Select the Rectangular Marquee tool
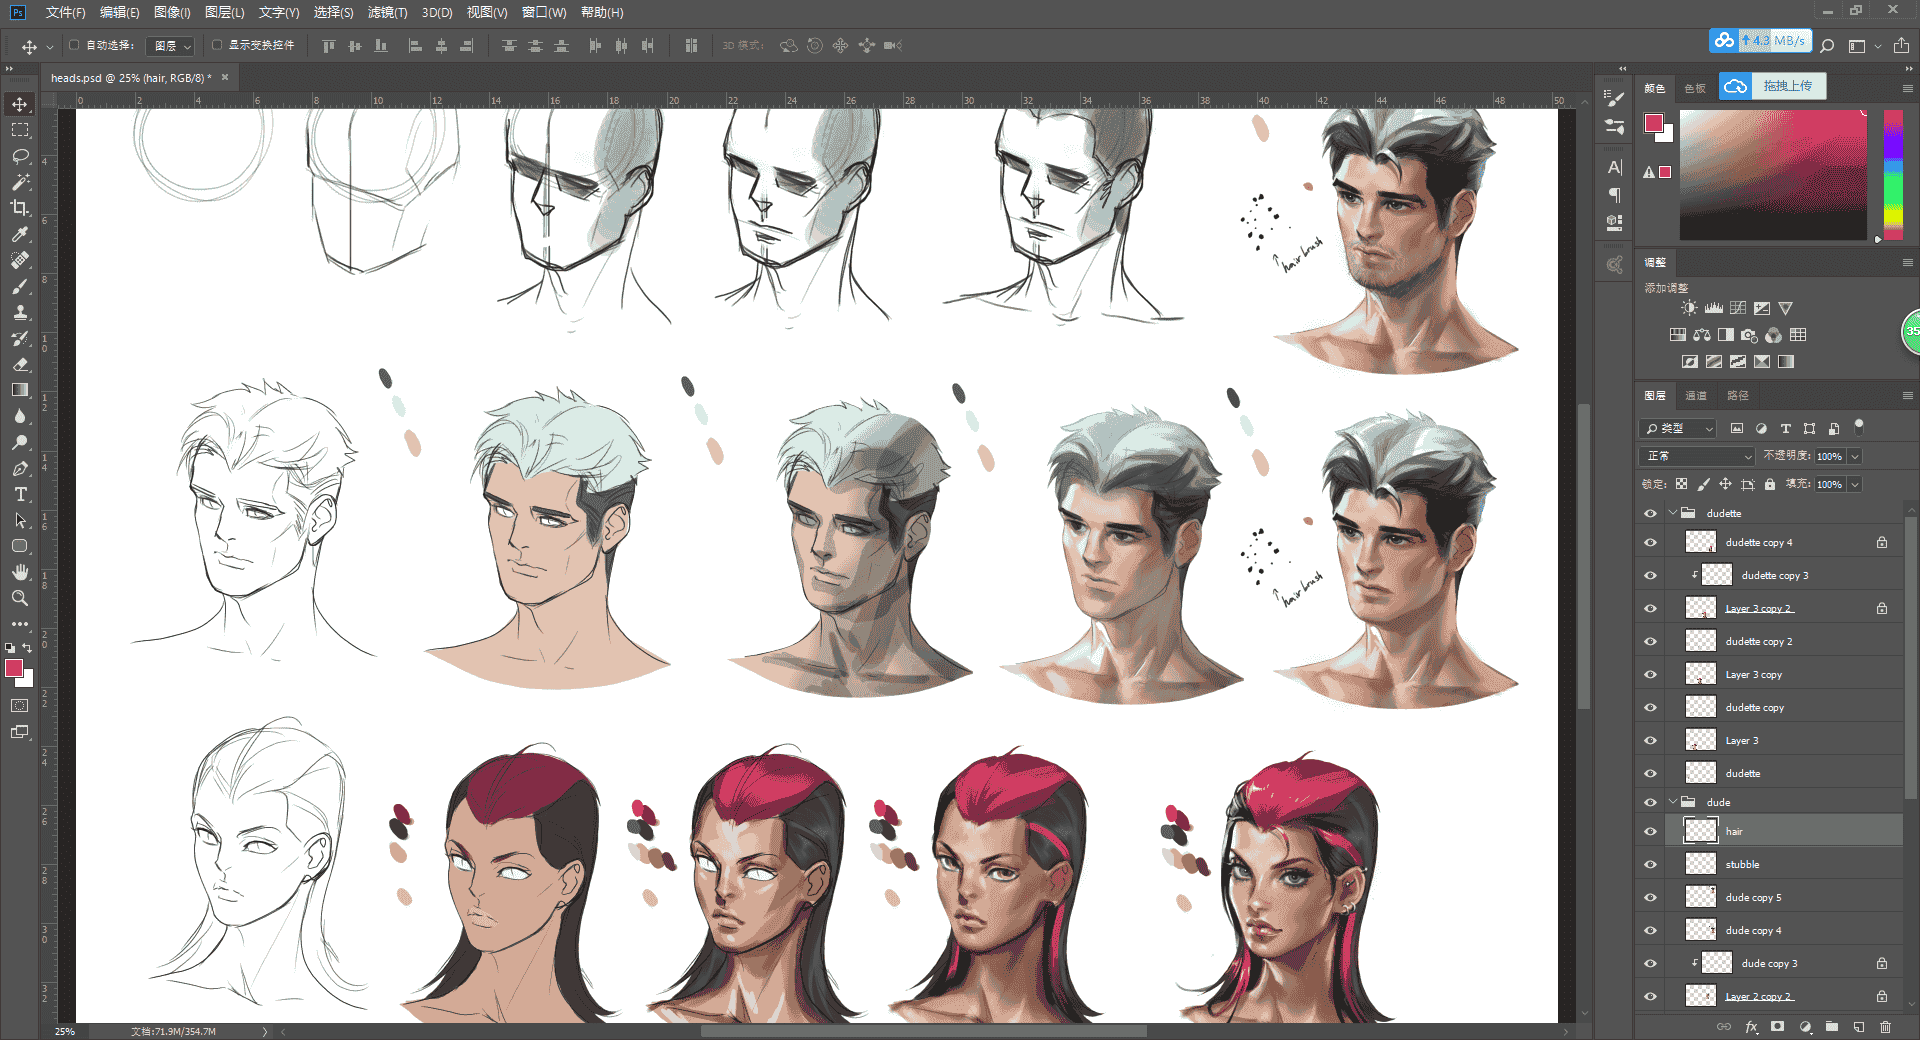Image resolution: width=1920 pixels, height=1040 pixels. tap(20, 130)
